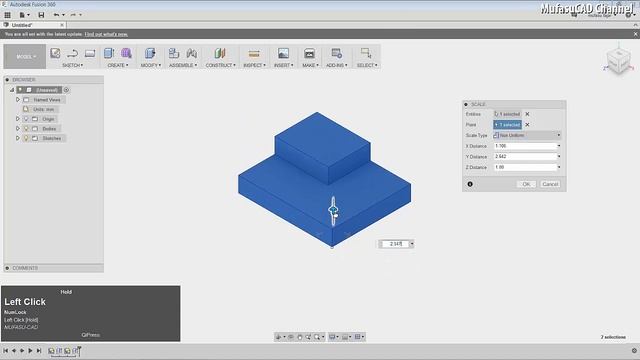The height and width of the screenshot is (360, 640).
Task: Select the Extrude tool
Action: tap(109, 53)
